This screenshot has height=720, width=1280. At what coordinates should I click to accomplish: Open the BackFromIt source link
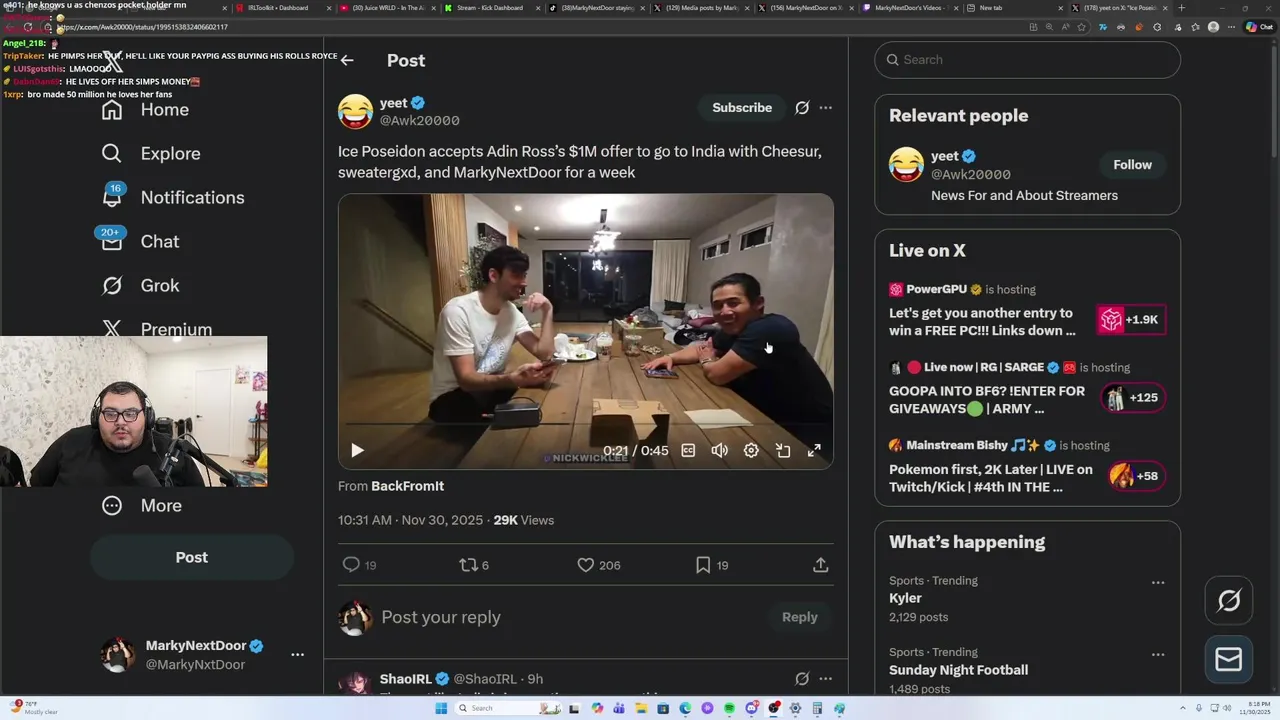tap(407, 486)
